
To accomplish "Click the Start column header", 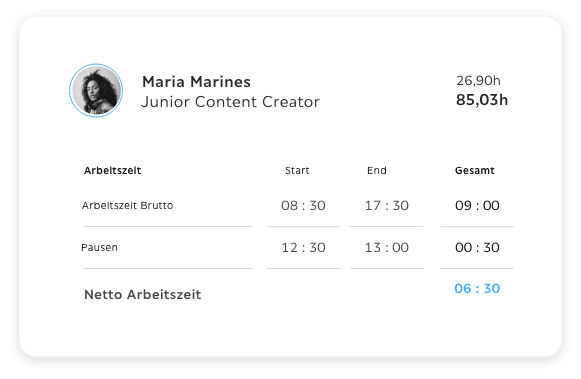I will pyautogui.click(x=297, y=170).
